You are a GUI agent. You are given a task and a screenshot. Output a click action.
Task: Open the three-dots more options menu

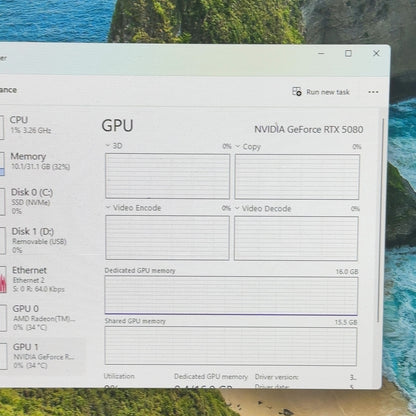tap(373, 92)
